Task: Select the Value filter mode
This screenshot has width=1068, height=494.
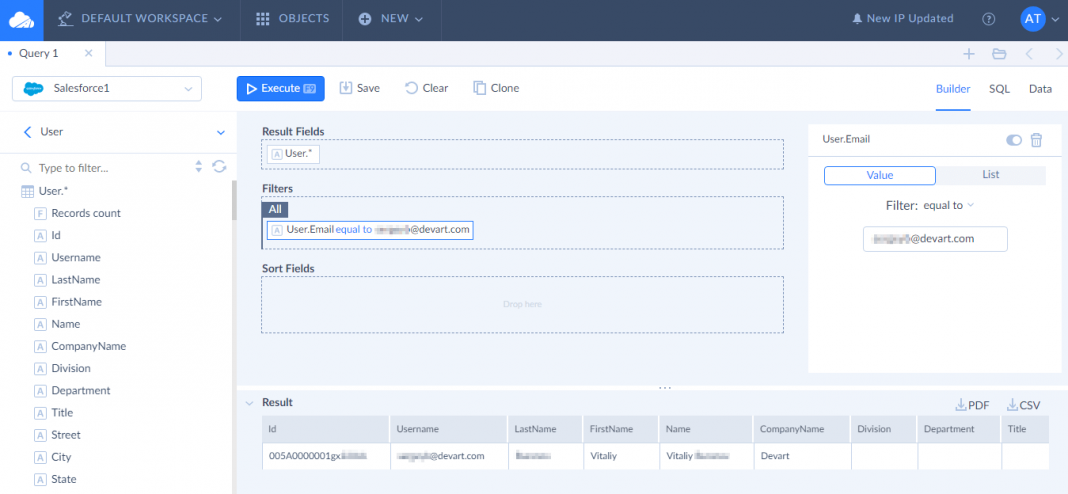Action: point(879,175)
